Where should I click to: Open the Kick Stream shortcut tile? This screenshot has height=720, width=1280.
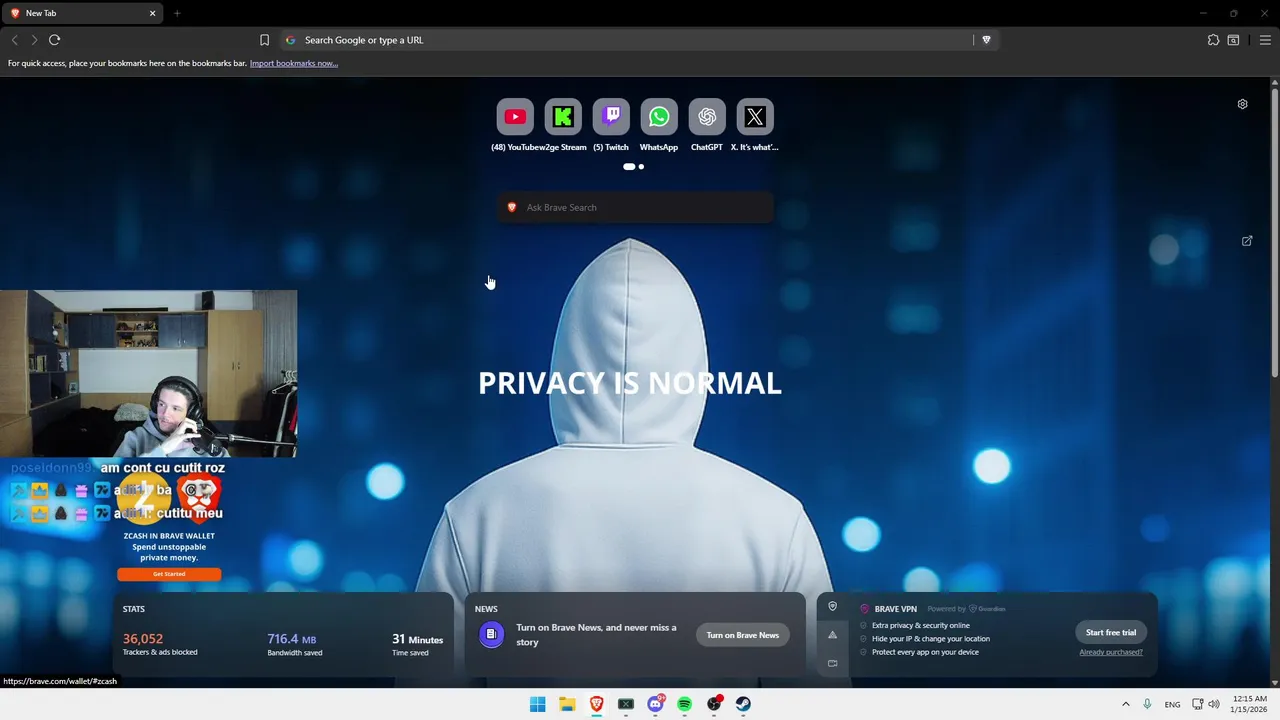click(x=563, y=117)
